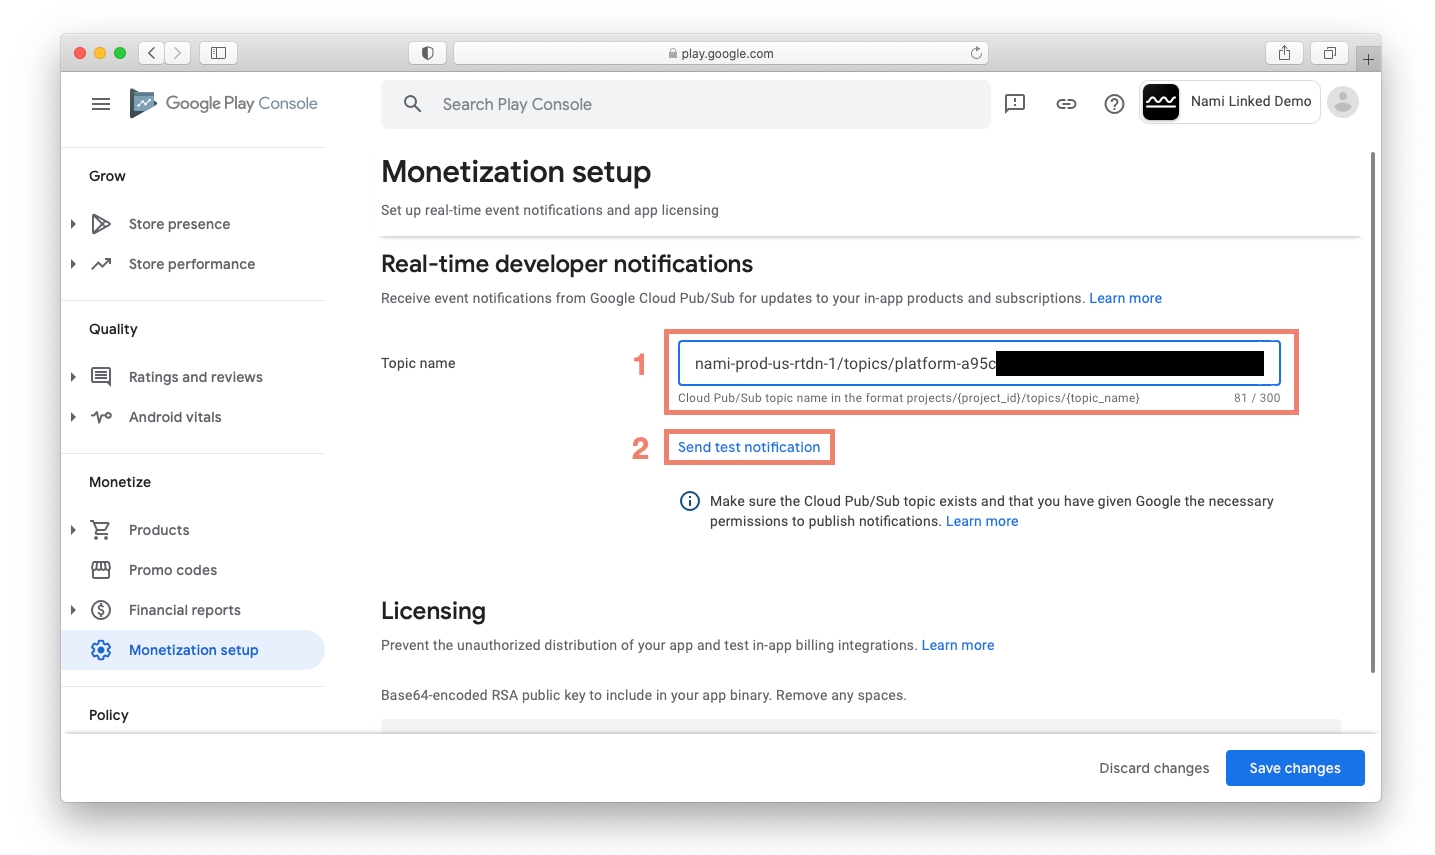Click the 81 / 300 character count
1435x855 pixels.
click(1257, 398)
